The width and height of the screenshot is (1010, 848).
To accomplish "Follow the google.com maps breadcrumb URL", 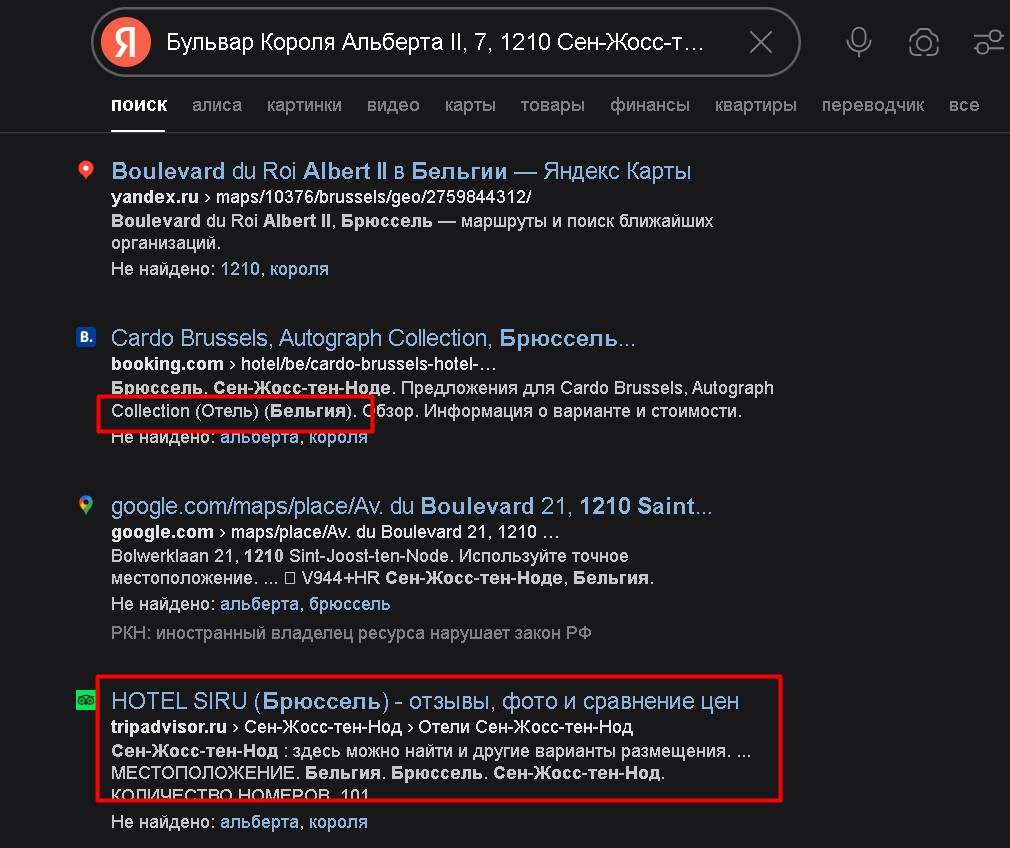I will point(335,532).
